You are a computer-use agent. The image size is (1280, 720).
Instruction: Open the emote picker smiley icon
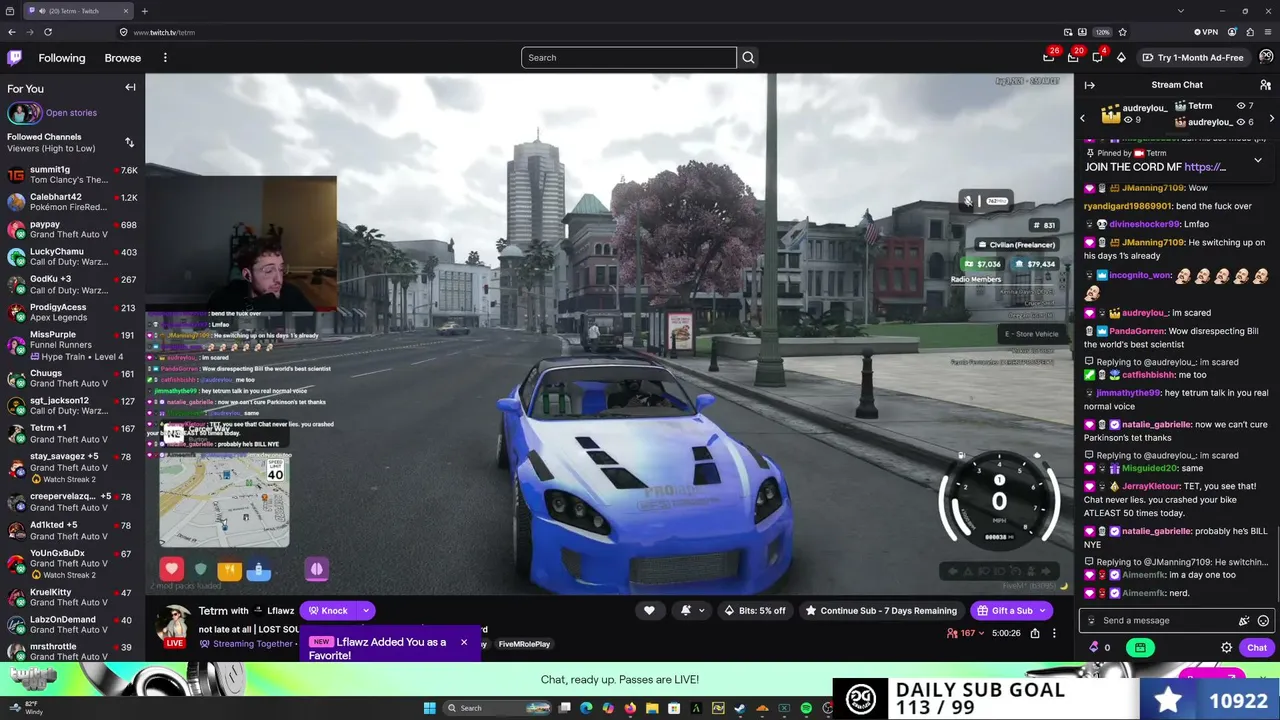click(x=1263, y=621)
